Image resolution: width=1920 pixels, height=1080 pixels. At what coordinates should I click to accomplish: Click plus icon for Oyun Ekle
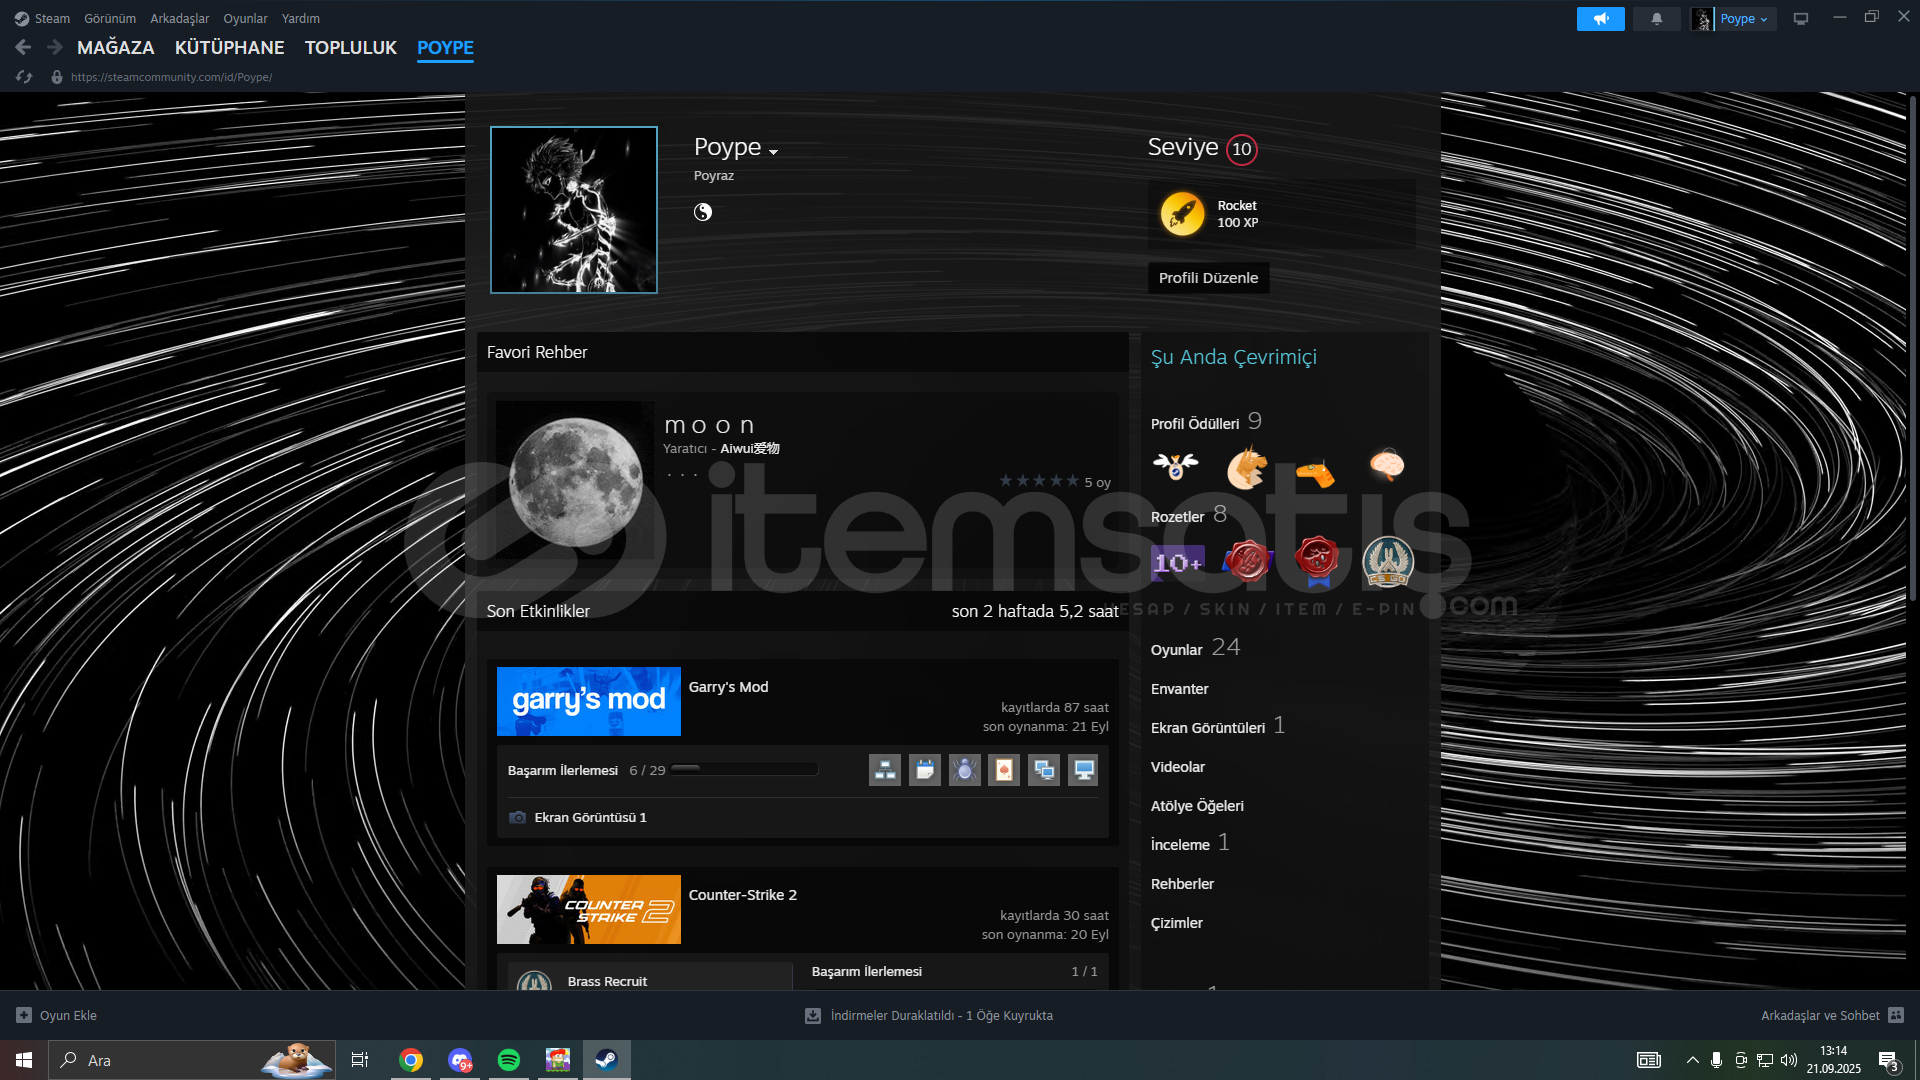pos(24,1015)
